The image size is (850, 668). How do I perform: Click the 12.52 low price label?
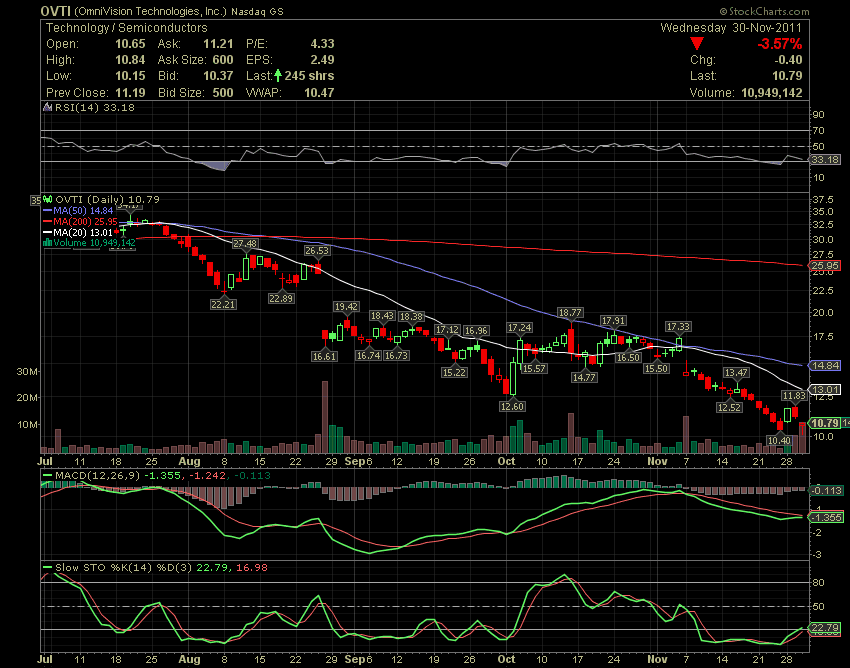[x=729, y=407]
